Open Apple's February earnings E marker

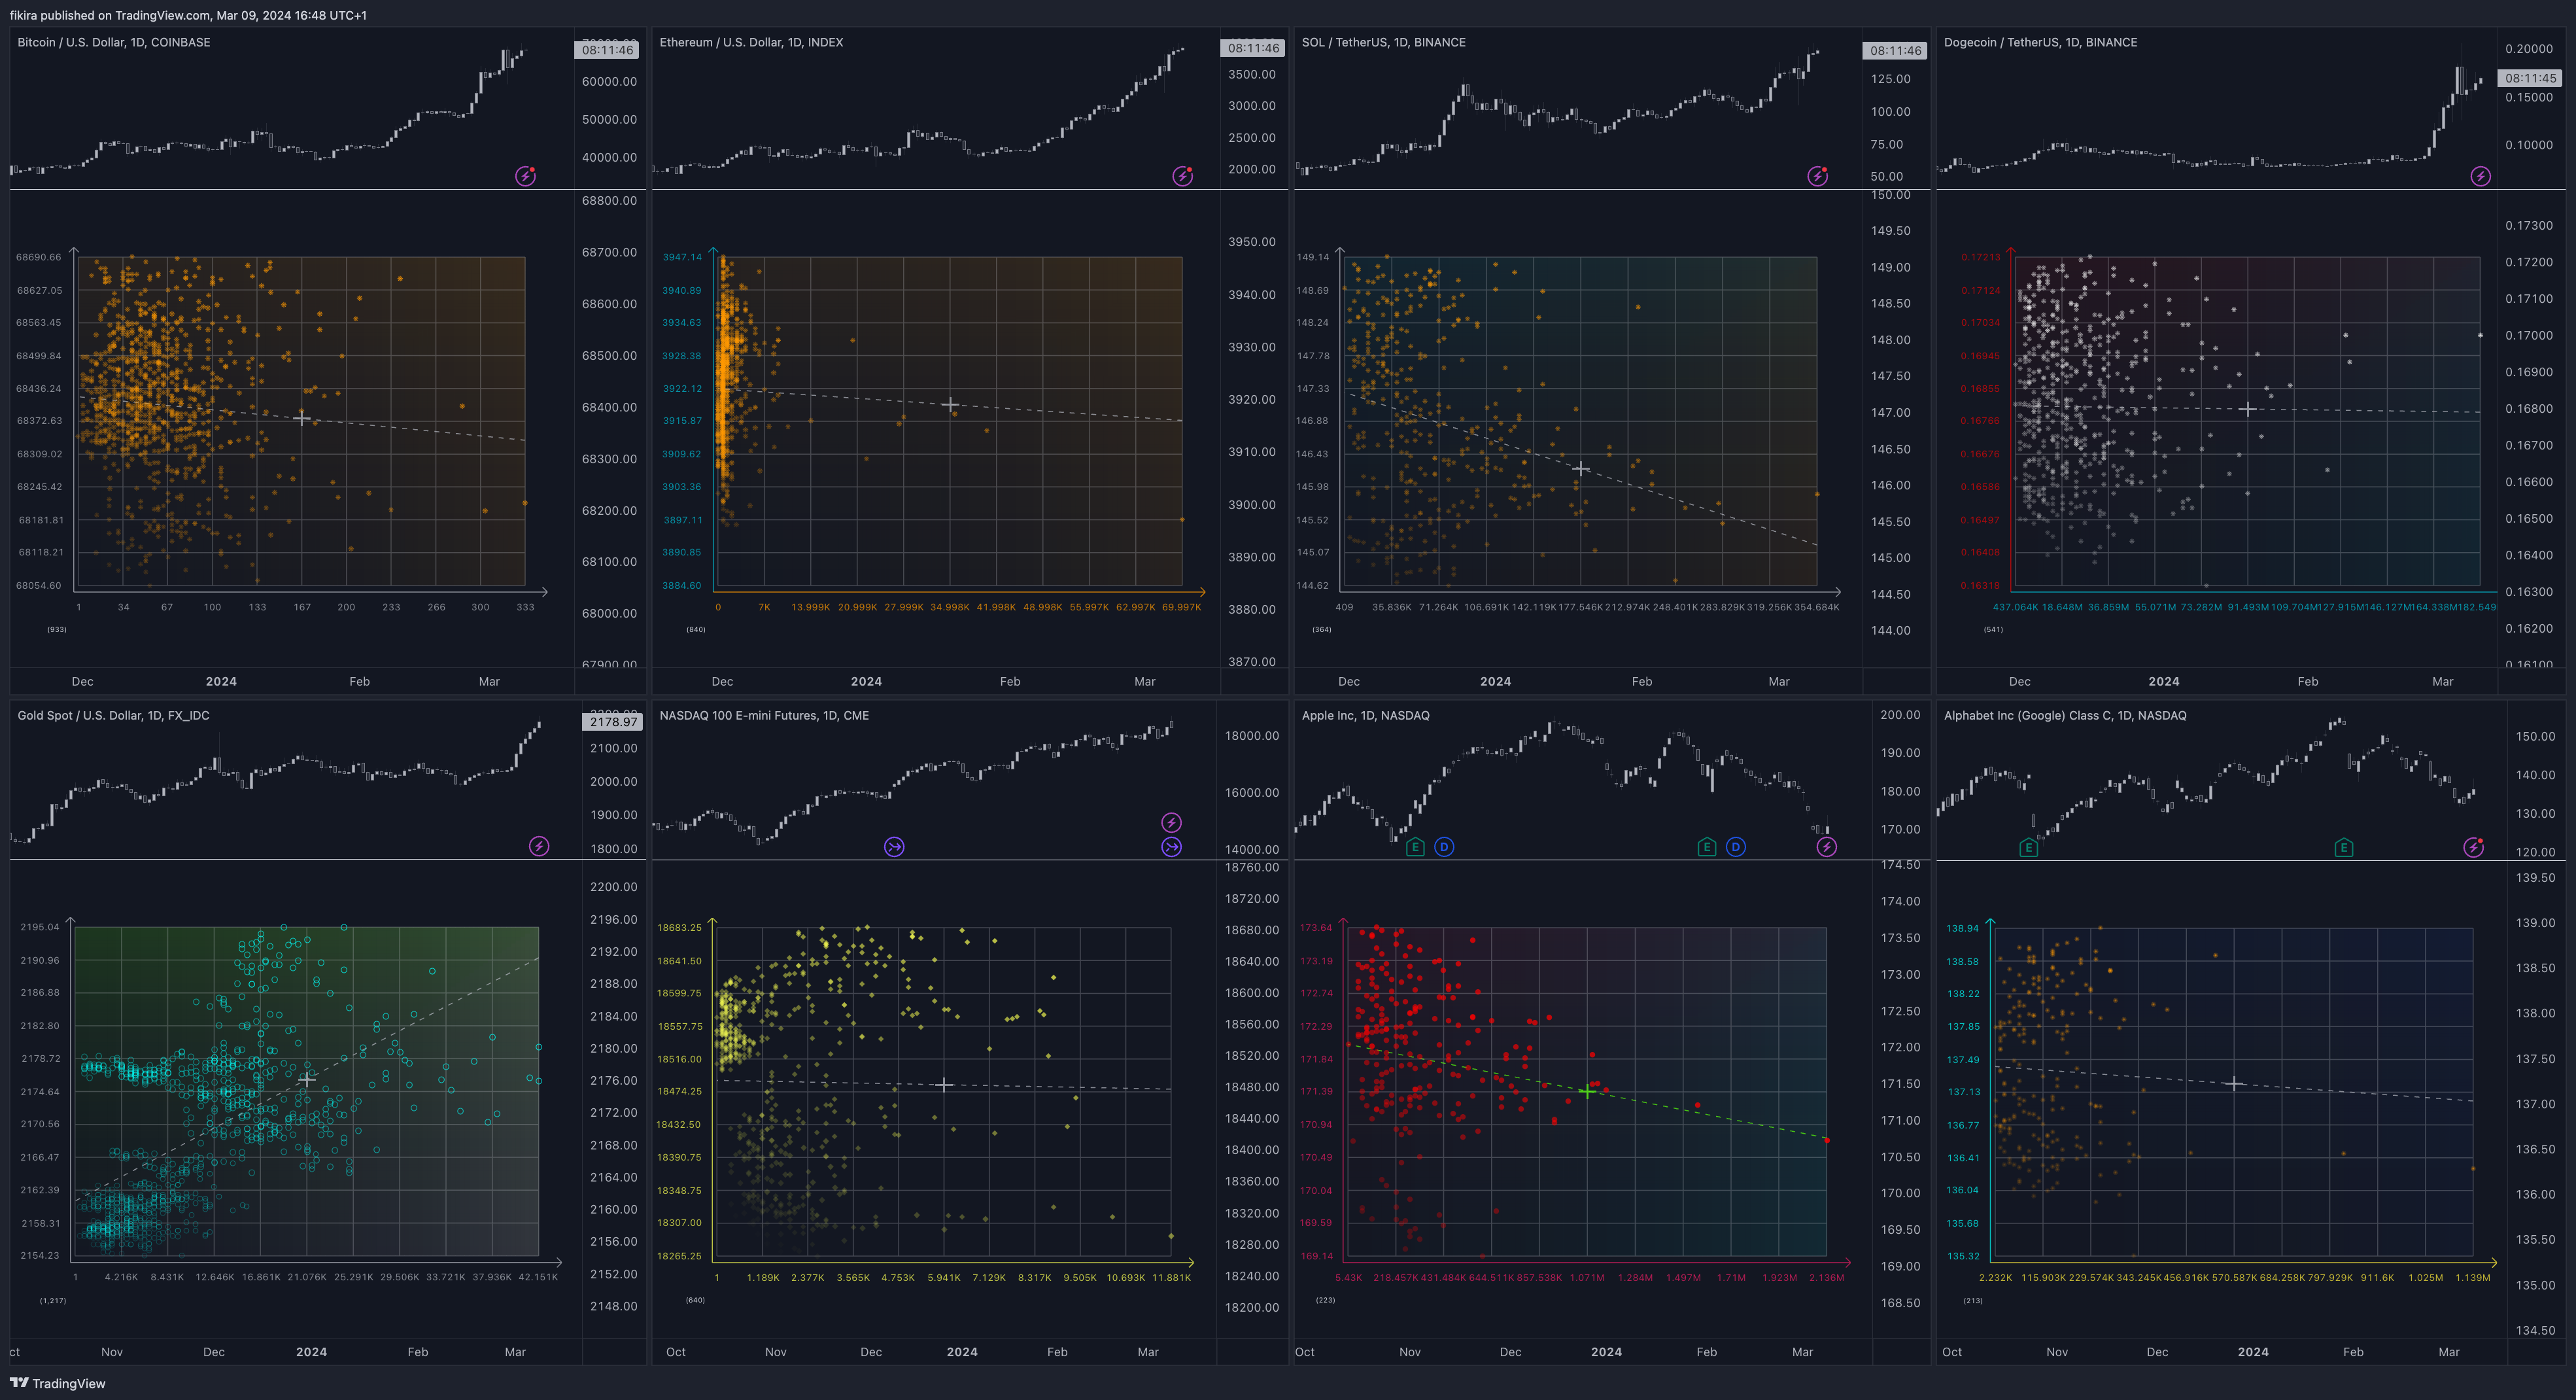click(x=1706, y=847)
